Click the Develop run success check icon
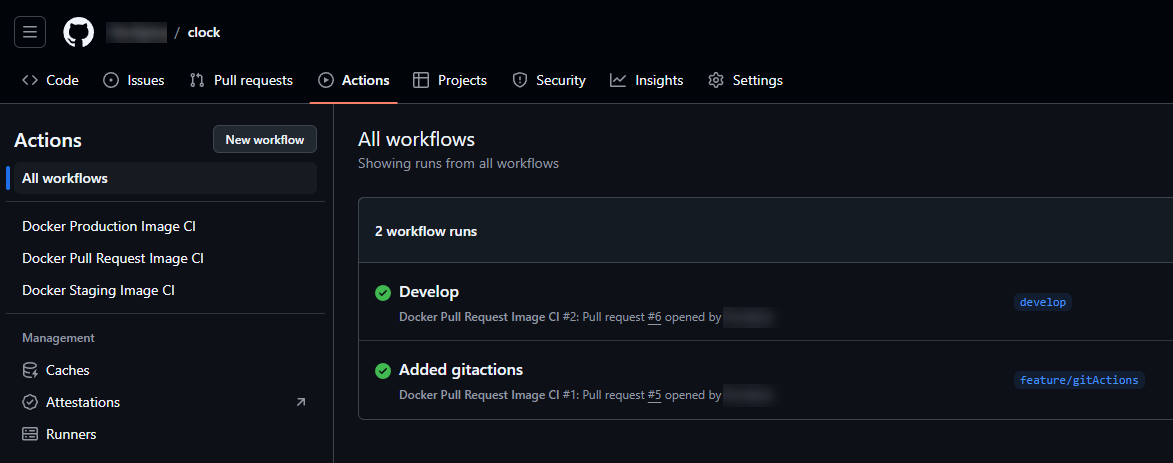Screen dimensions: 1173x463 [x=383, y=292]
